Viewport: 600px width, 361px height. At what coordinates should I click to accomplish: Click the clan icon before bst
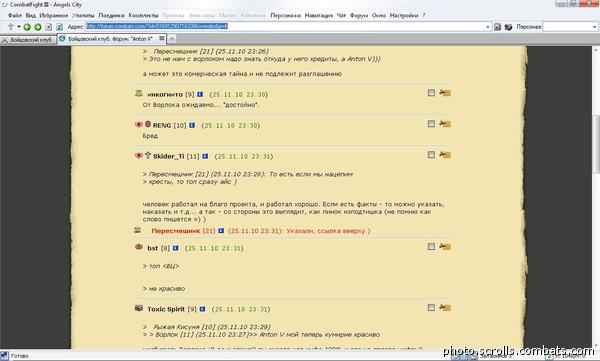pos(139,247)
